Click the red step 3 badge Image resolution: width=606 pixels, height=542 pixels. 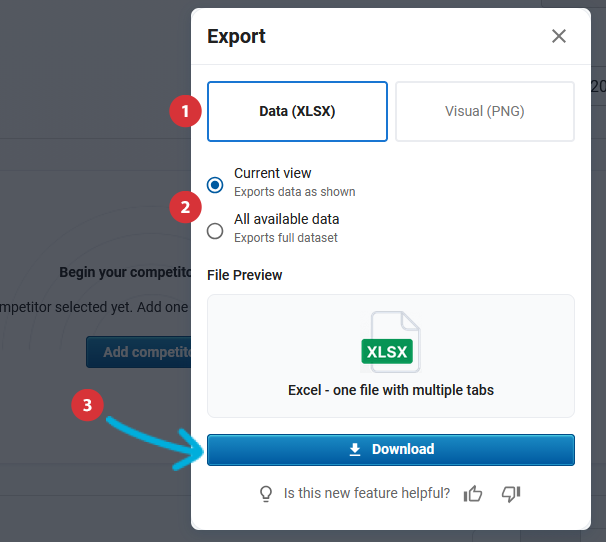coord(88,406)
